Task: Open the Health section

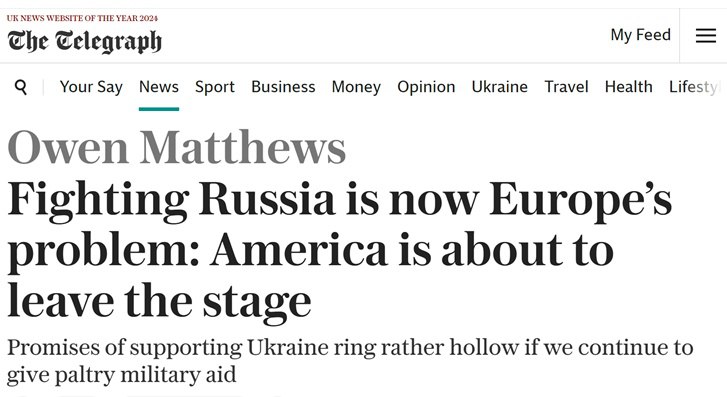Action: click(628, 87)
